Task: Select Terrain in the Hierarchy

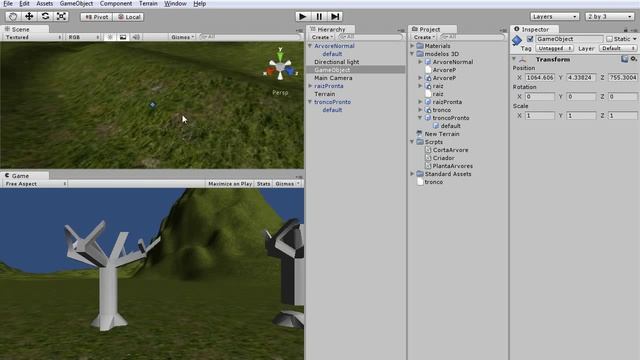Action: tap(324, 94)
